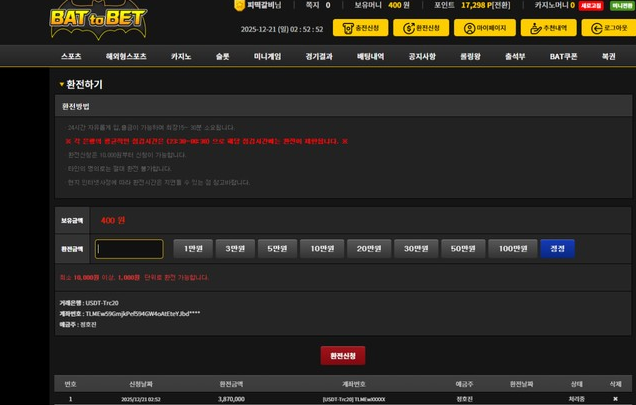This screenshot has width=636, height=405.
Task: Click the green 머니전환 badge
Action: (621, 6)
